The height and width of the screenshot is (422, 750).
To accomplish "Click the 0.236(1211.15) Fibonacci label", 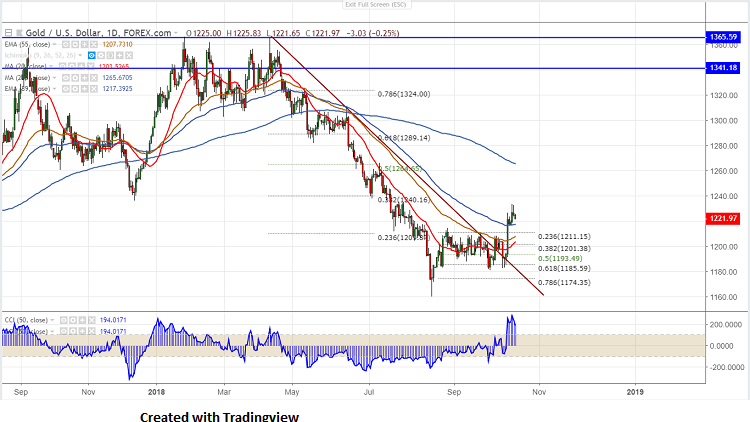I will [x=564, y=237].
